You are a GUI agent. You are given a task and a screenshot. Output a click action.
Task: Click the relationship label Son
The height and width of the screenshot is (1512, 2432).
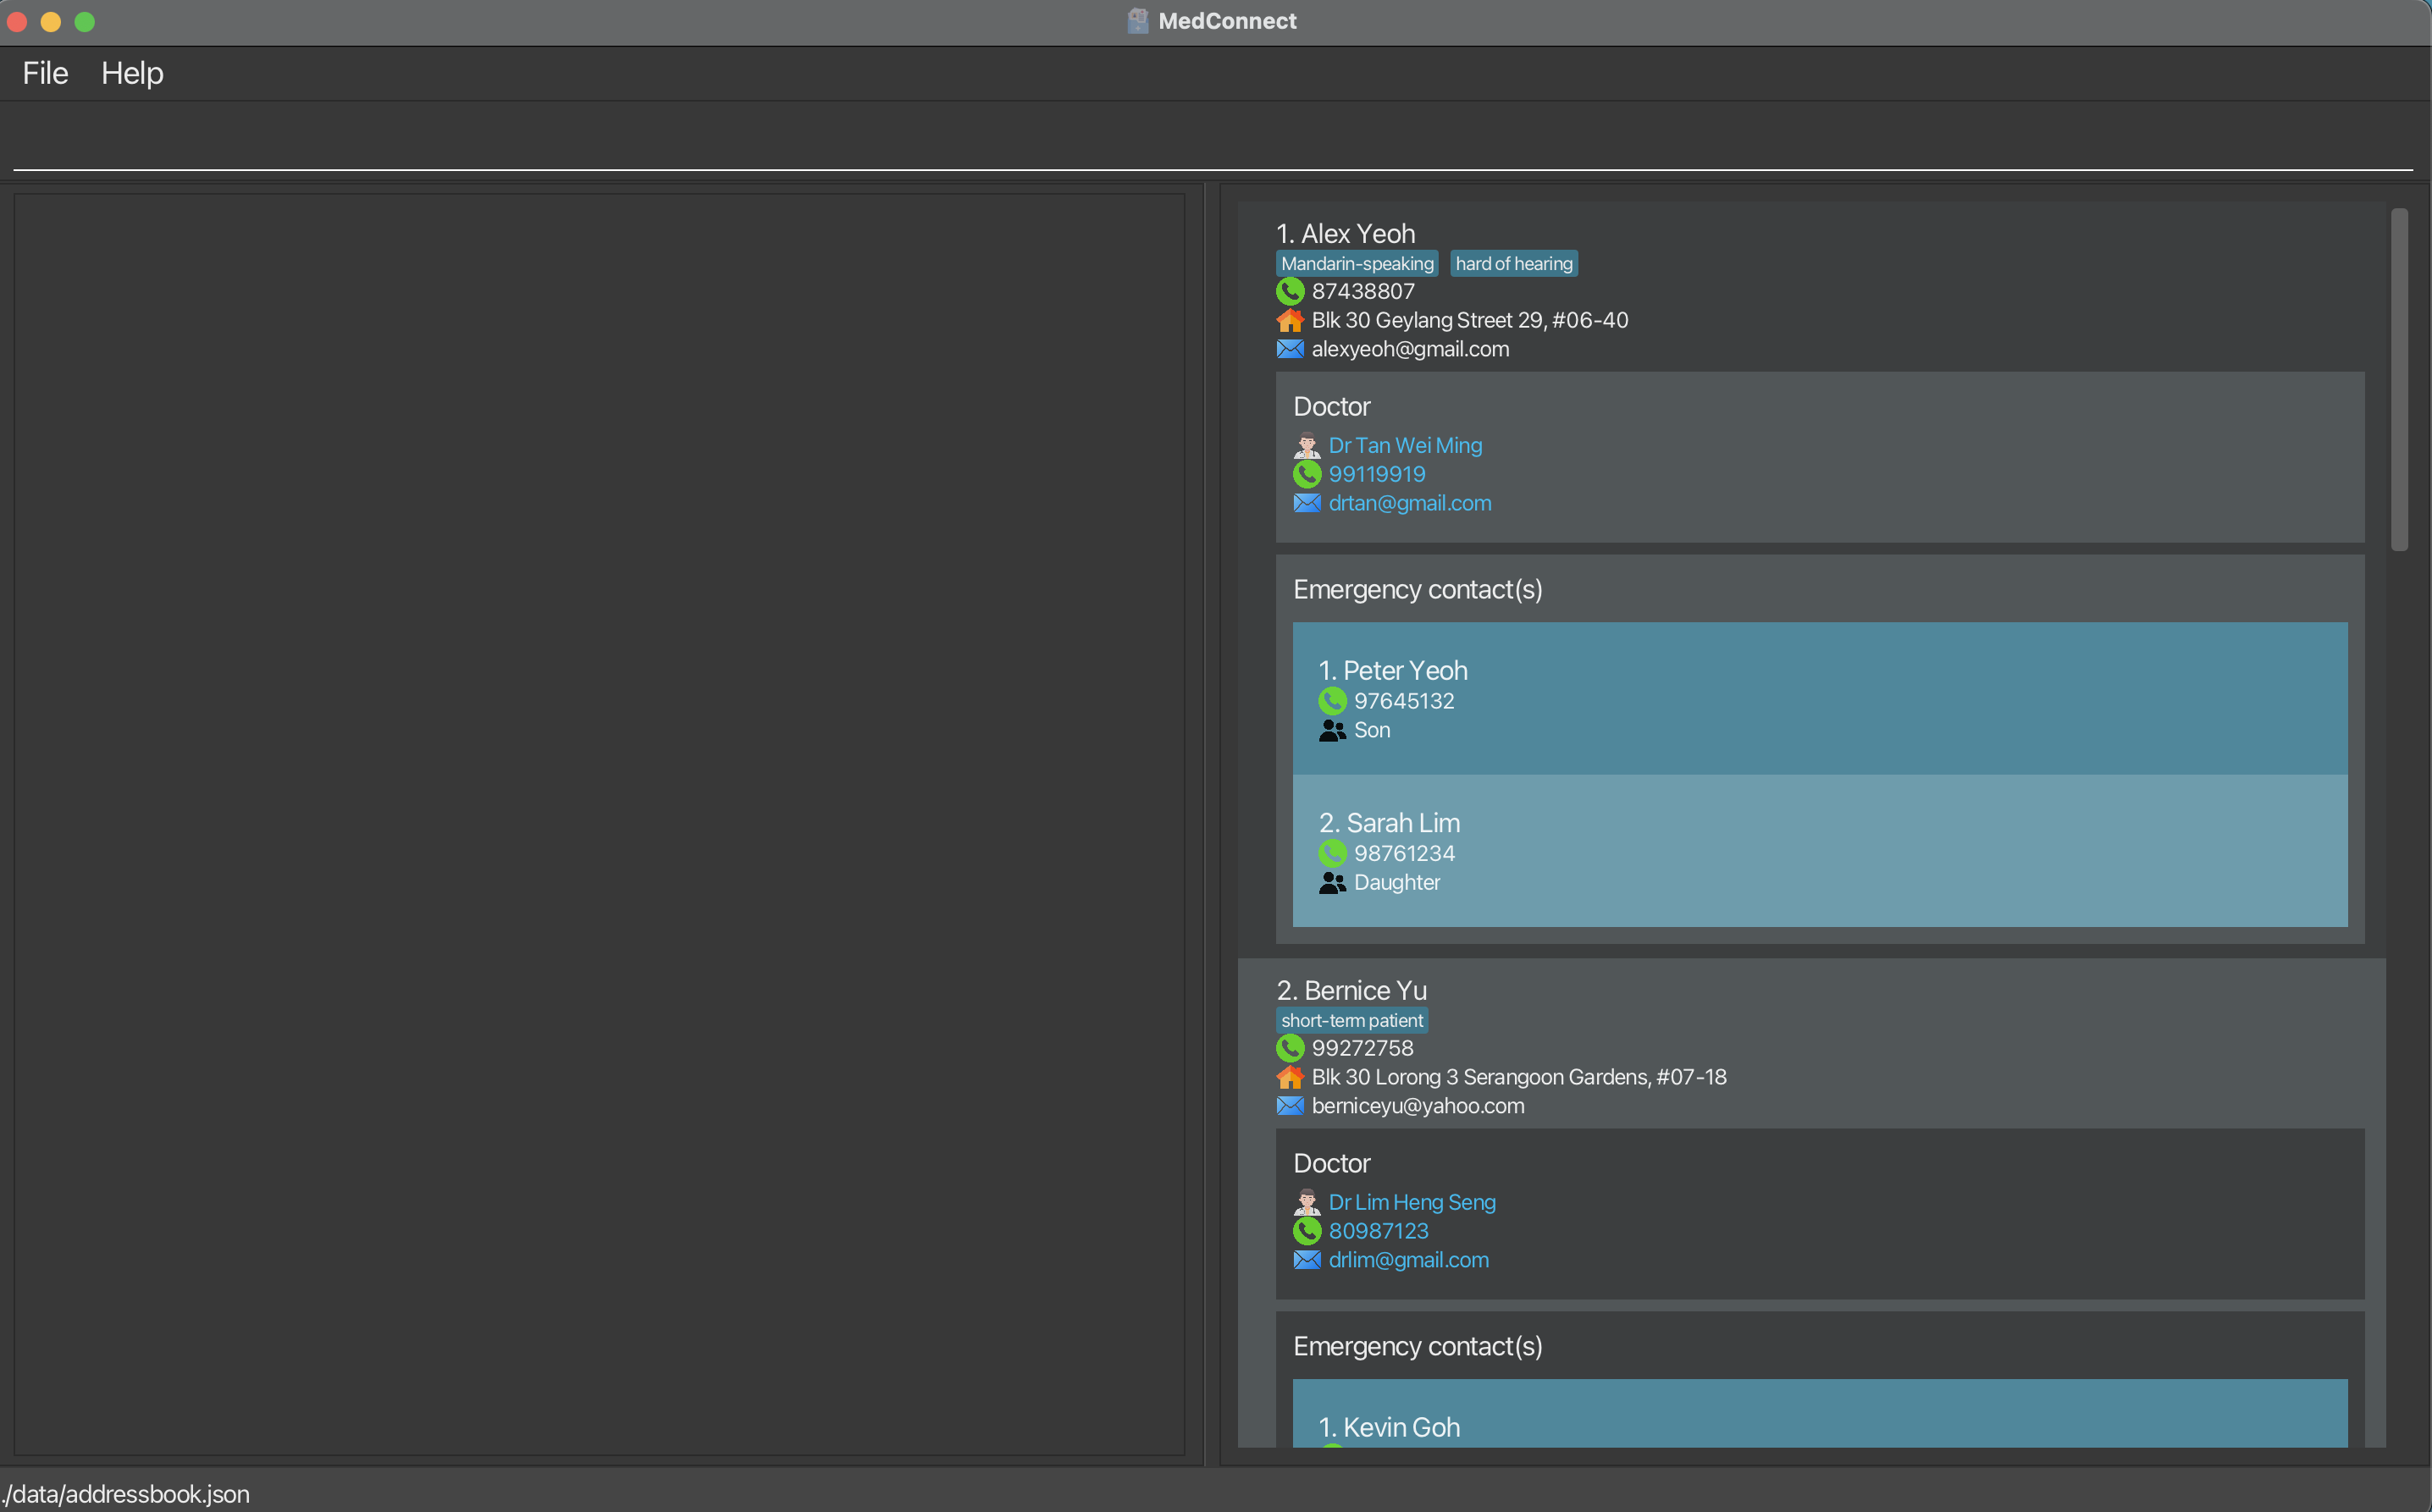pyautogui.click(x=1372, y=730)
